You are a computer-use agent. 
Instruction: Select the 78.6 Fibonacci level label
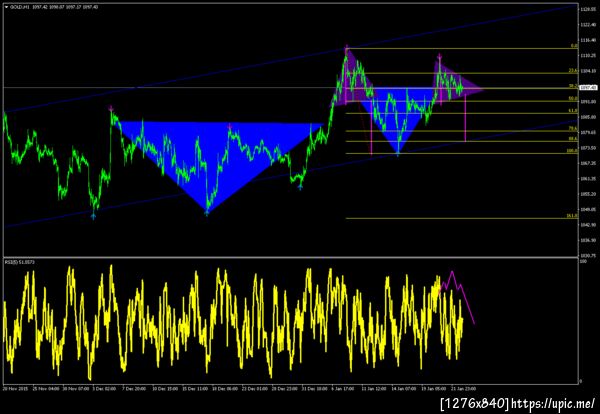tap(573, 128)
